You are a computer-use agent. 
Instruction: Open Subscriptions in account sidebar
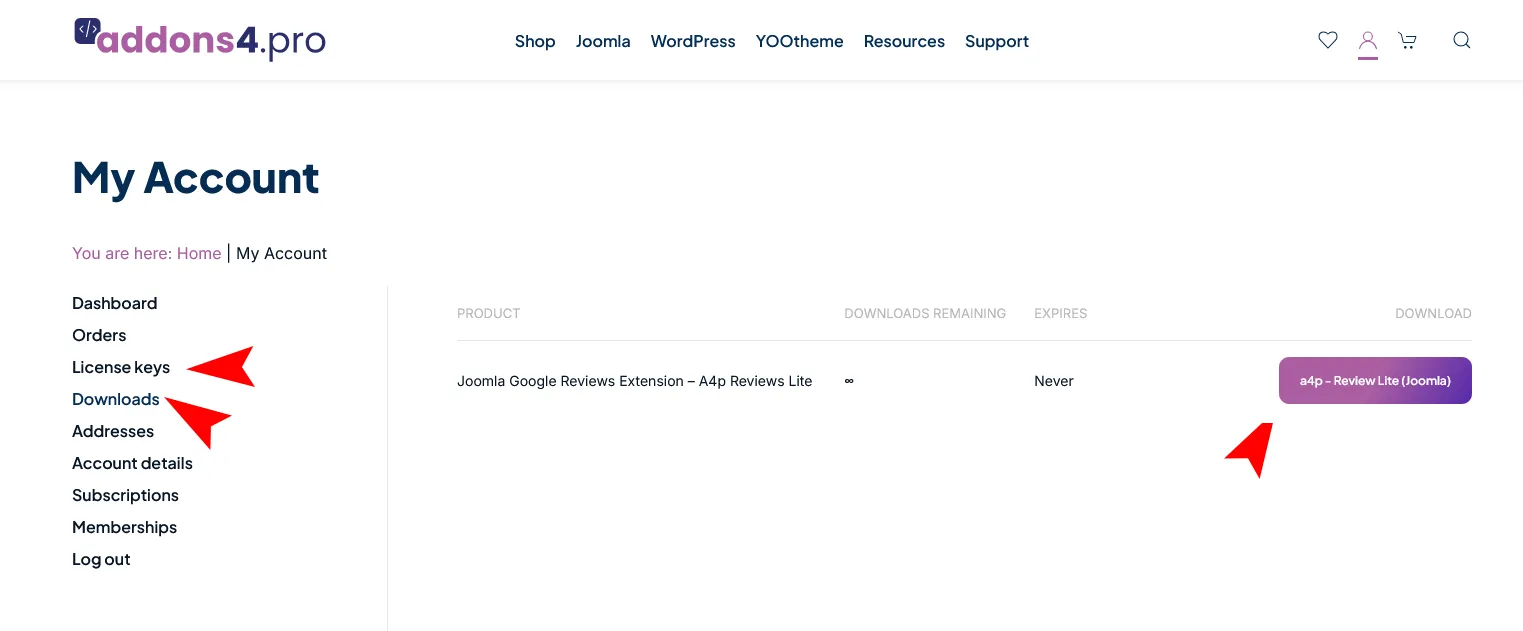point(125,495)
